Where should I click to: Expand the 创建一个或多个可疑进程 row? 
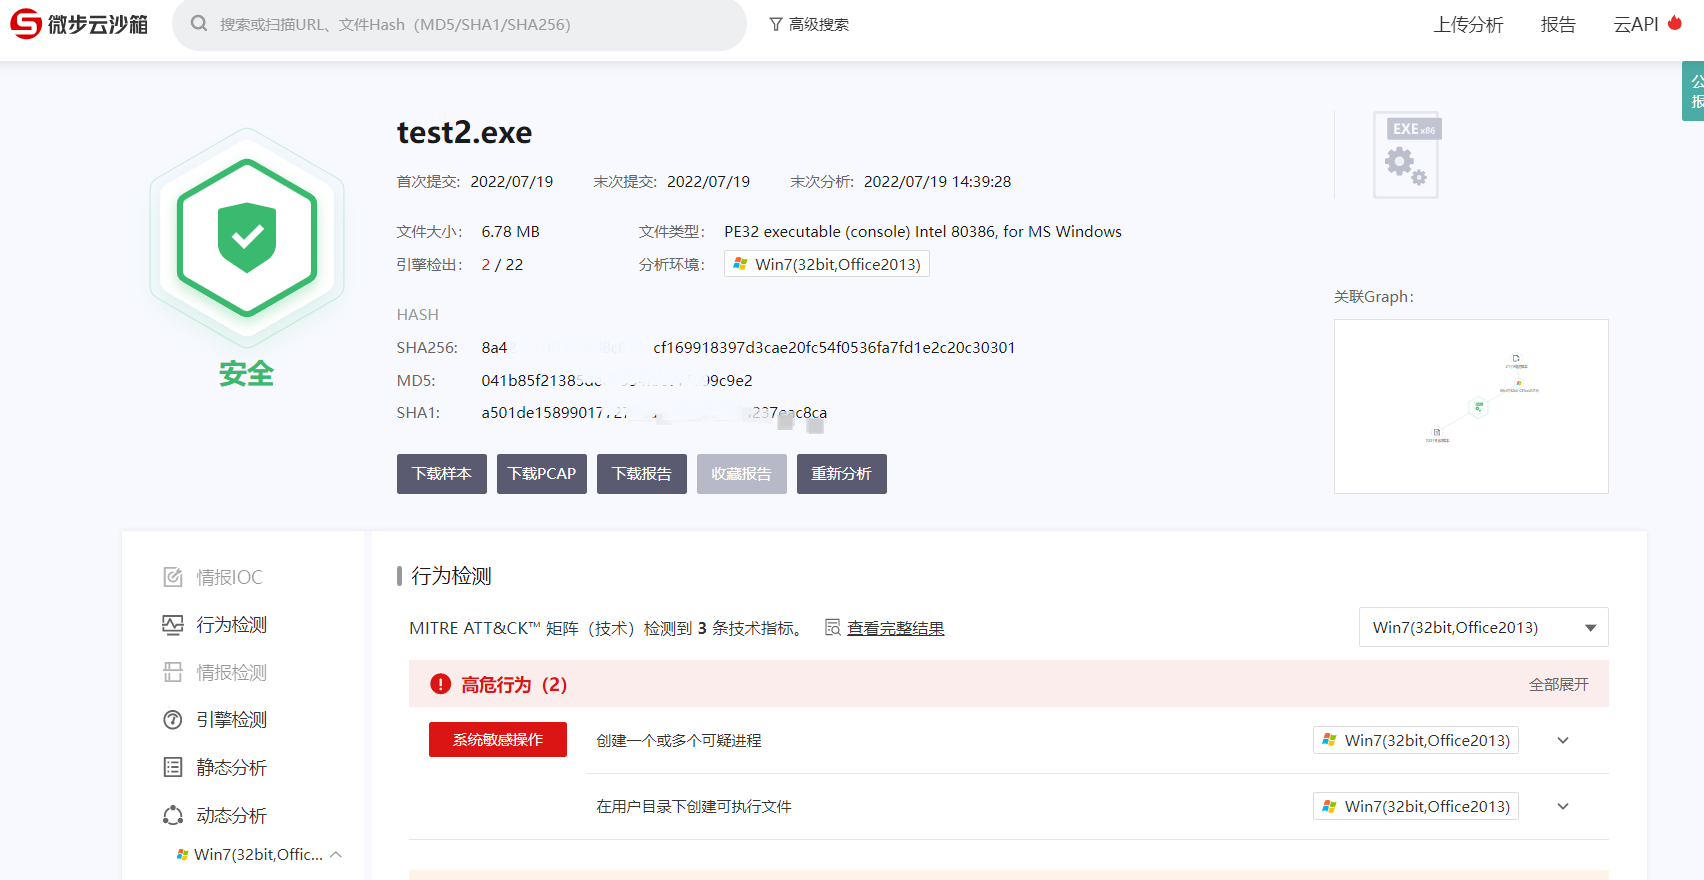click(x=1563, y=741)
